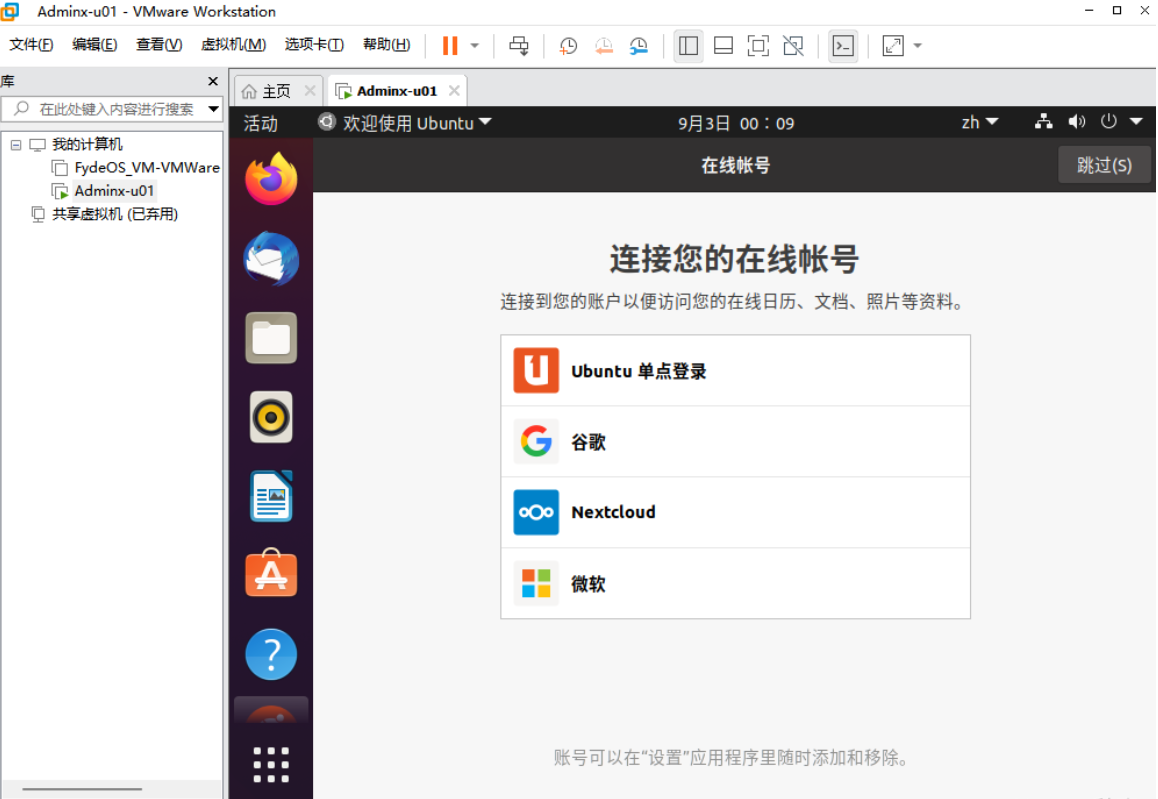Open Rhythmbox from the dock
The width and height of the screenshot is (1158, 799).
tap(271, 418)
